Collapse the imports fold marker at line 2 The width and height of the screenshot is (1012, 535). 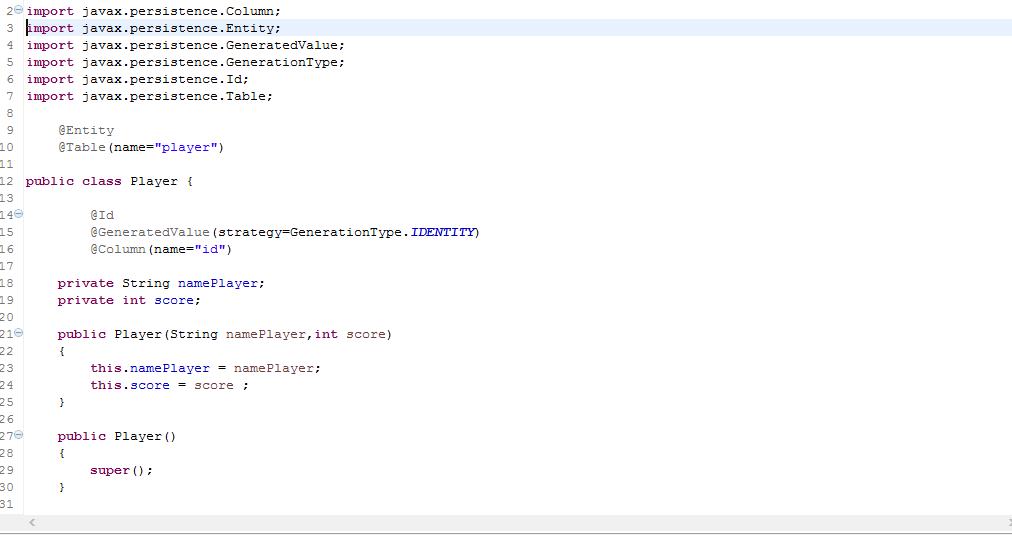(19, 10)
